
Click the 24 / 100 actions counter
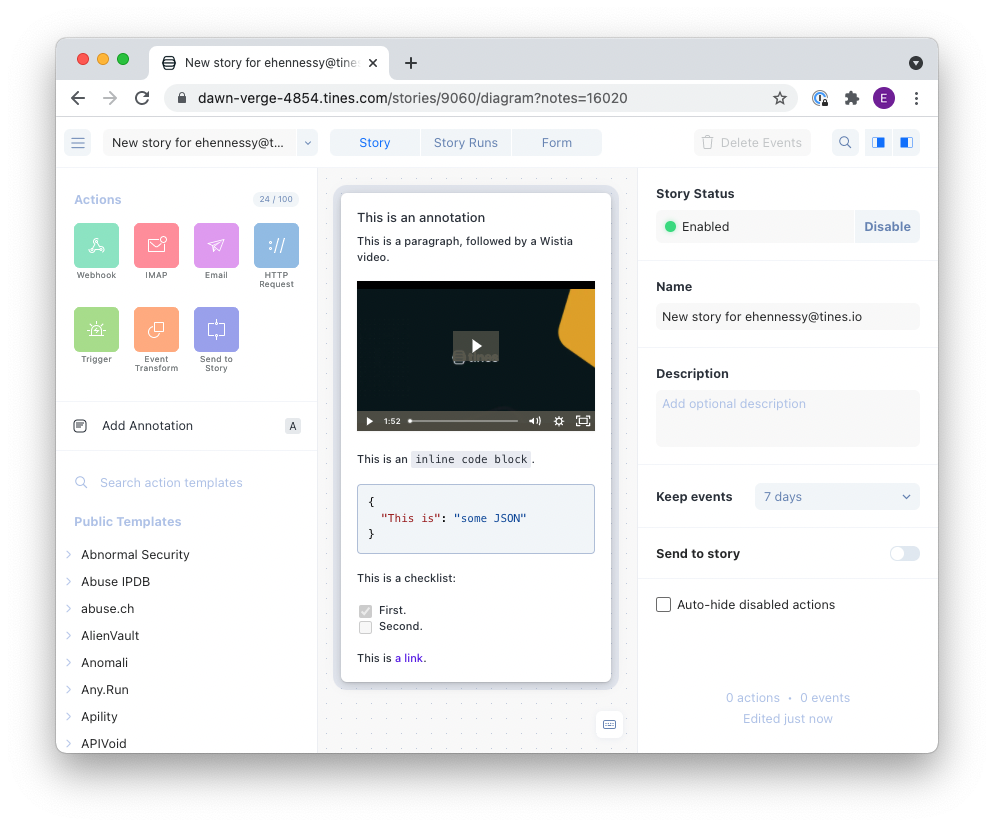click(x=276, y=199)
